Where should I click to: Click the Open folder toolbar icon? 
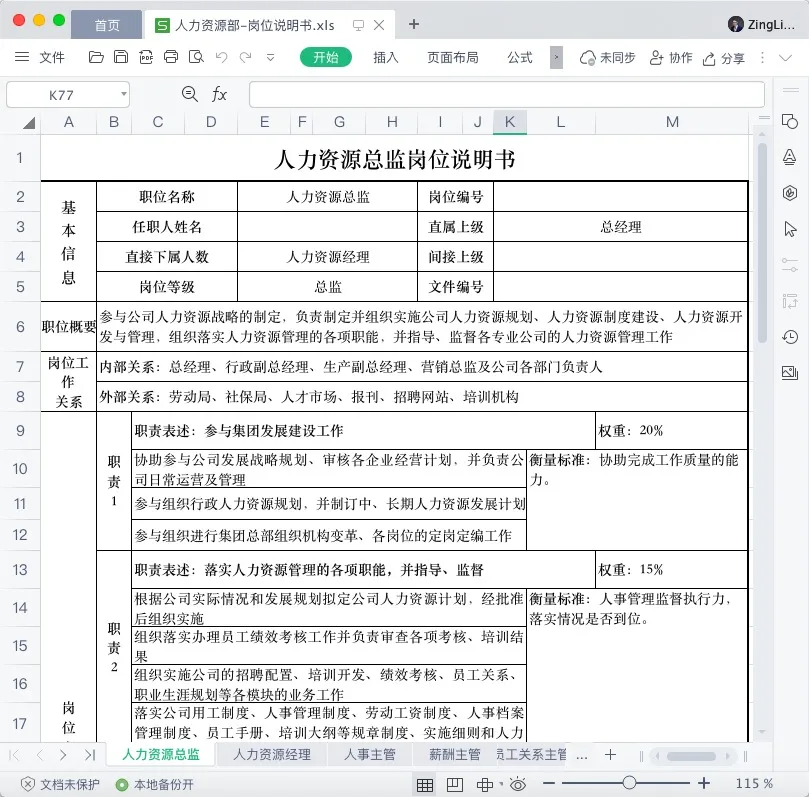[x=96, y=57]
